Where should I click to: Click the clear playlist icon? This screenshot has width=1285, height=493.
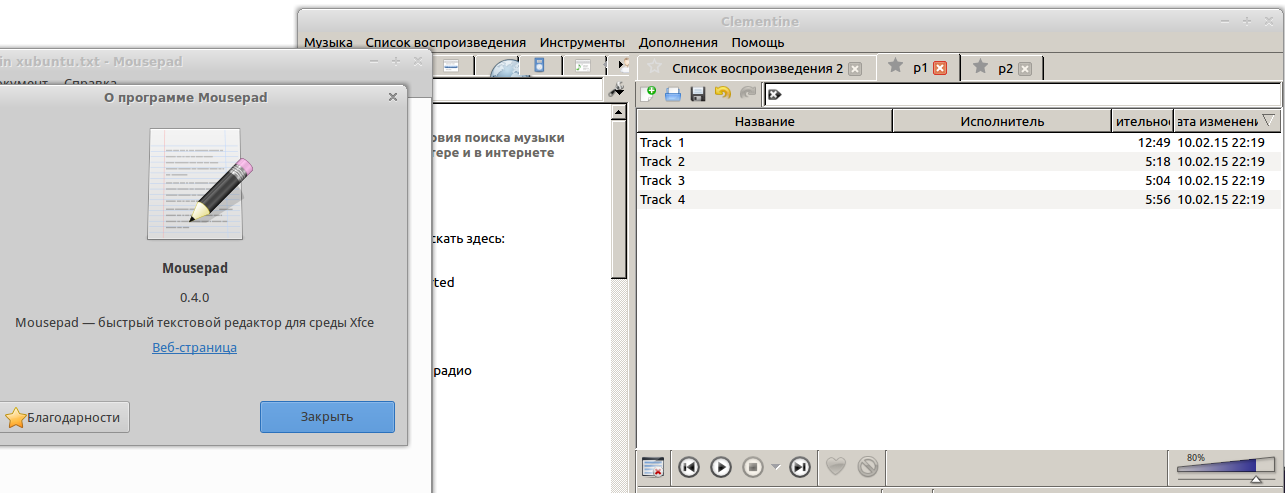point(653,466)
